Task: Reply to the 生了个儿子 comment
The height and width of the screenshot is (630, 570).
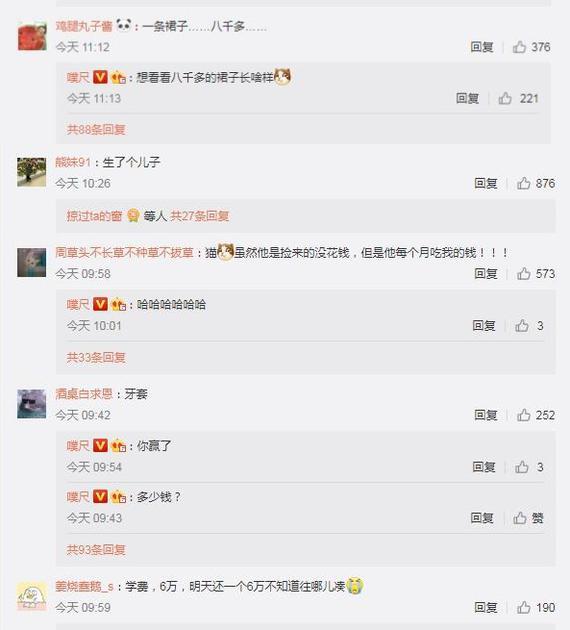Action: (486, 184)
